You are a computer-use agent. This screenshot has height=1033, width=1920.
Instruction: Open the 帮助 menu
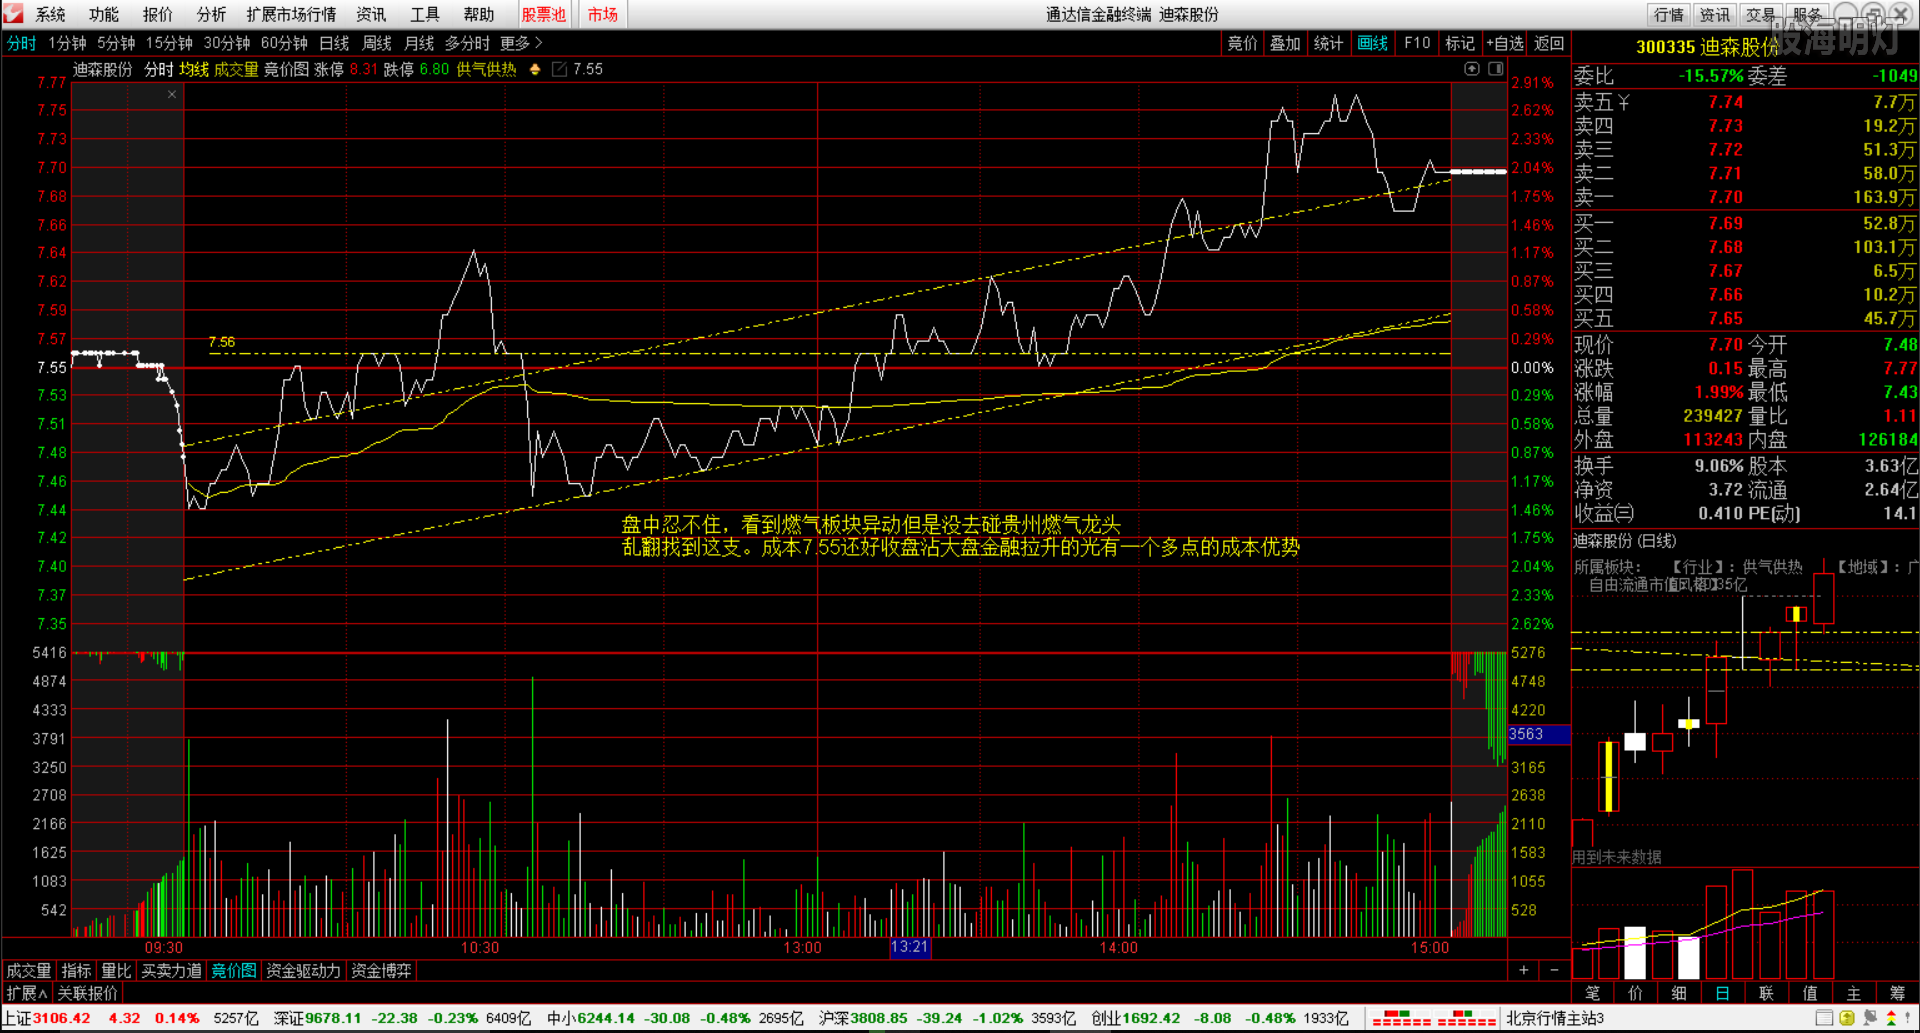click(479, 14)
